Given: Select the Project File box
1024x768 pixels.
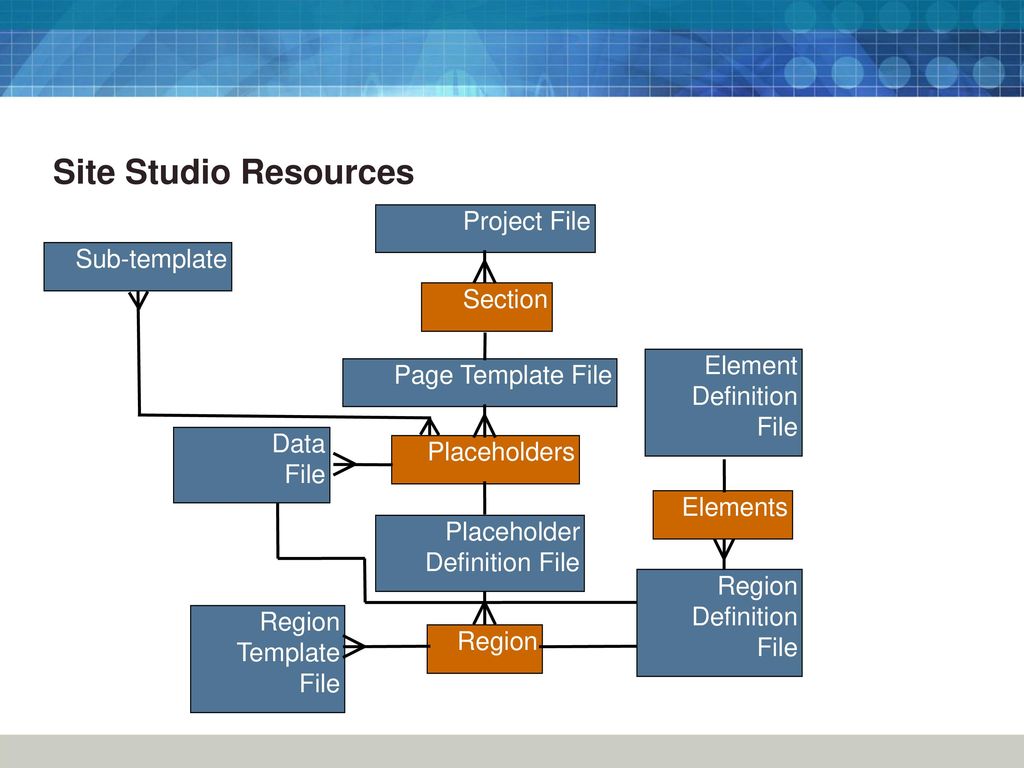Looking at the screenshot, I should pos(485,229).
